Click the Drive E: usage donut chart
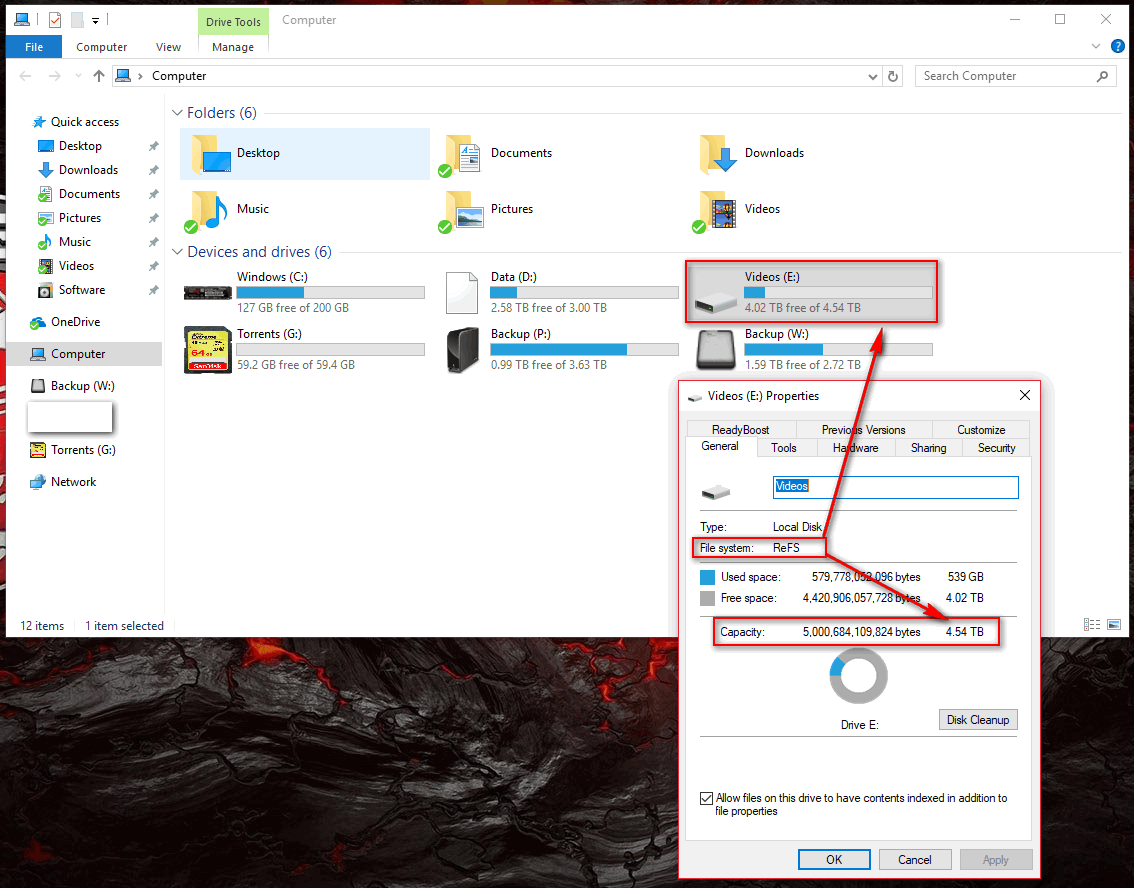The height and width of the screenshot is (888, 1134). (858, 676)
